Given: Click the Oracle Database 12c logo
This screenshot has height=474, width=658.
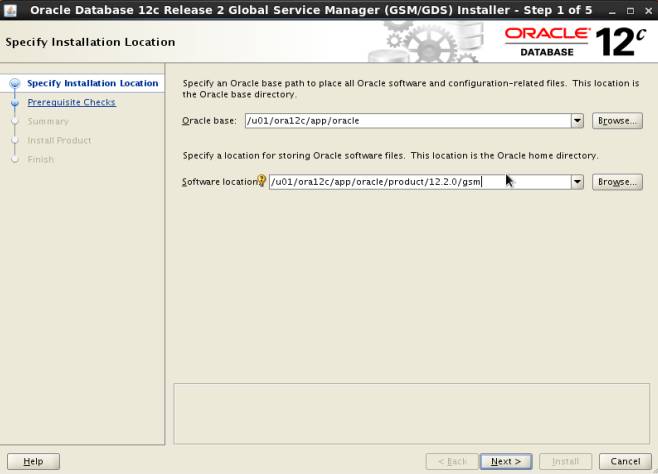Looking at the screenshot, I should [x=574, y=42].
